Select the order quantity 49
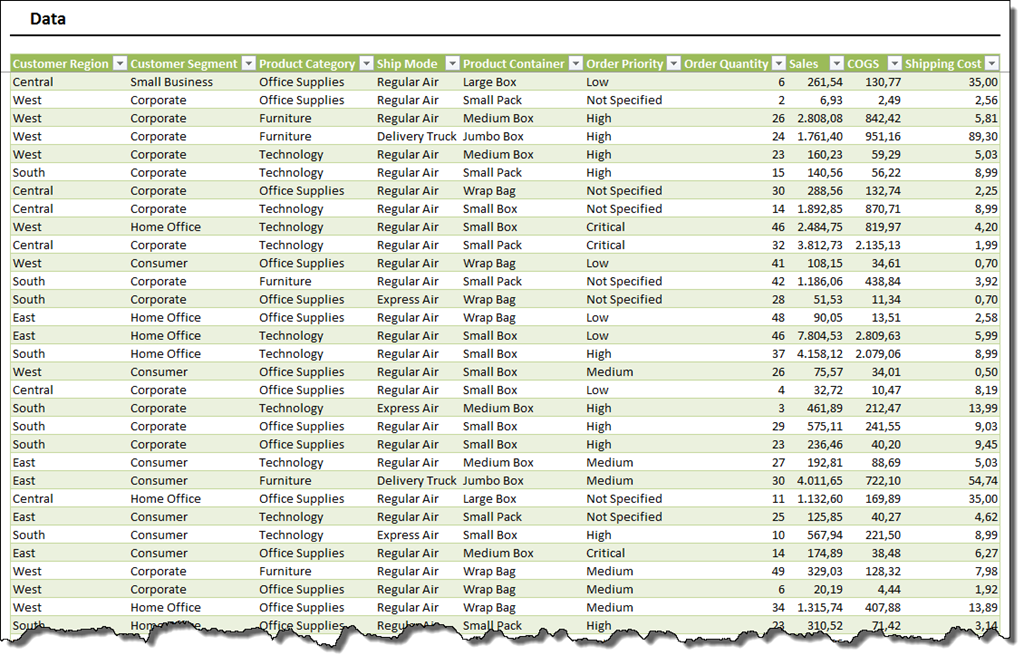The image size is (1024, 665). pos(778,572)
